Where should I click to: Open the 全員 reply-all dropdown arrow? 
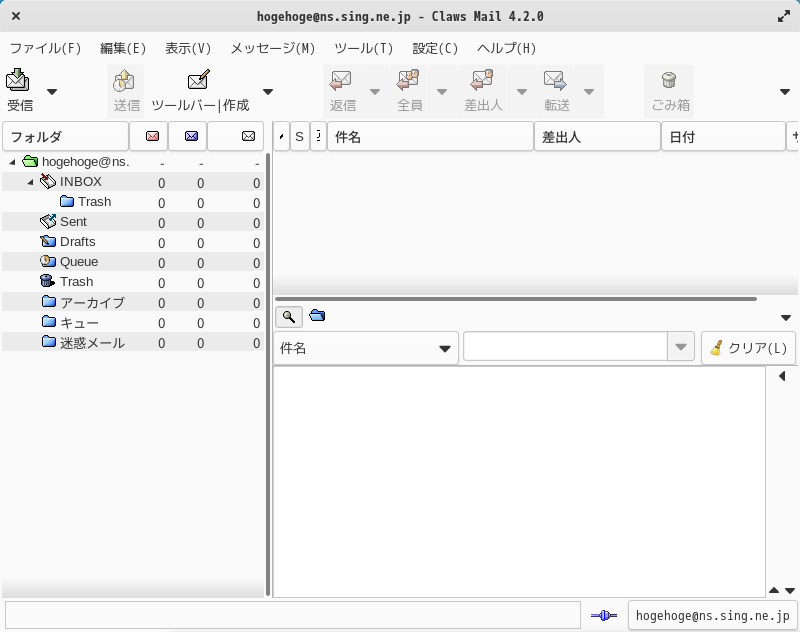442,92
